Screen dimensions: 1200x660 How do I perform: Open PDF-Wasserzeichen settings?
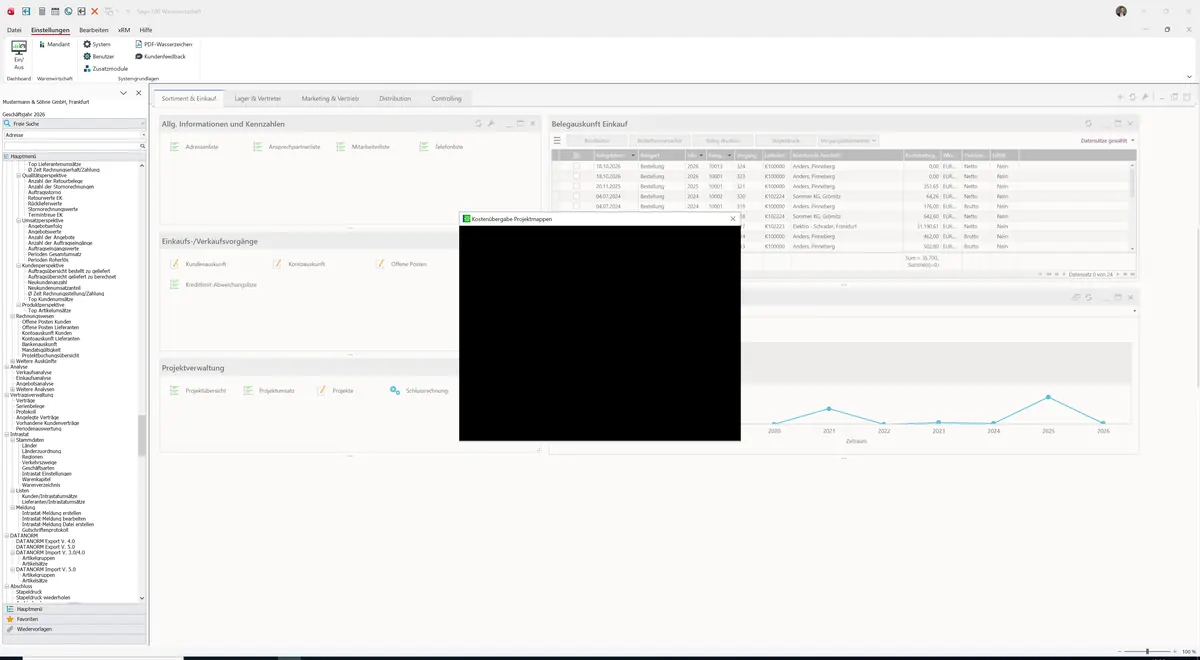[163, 44]
